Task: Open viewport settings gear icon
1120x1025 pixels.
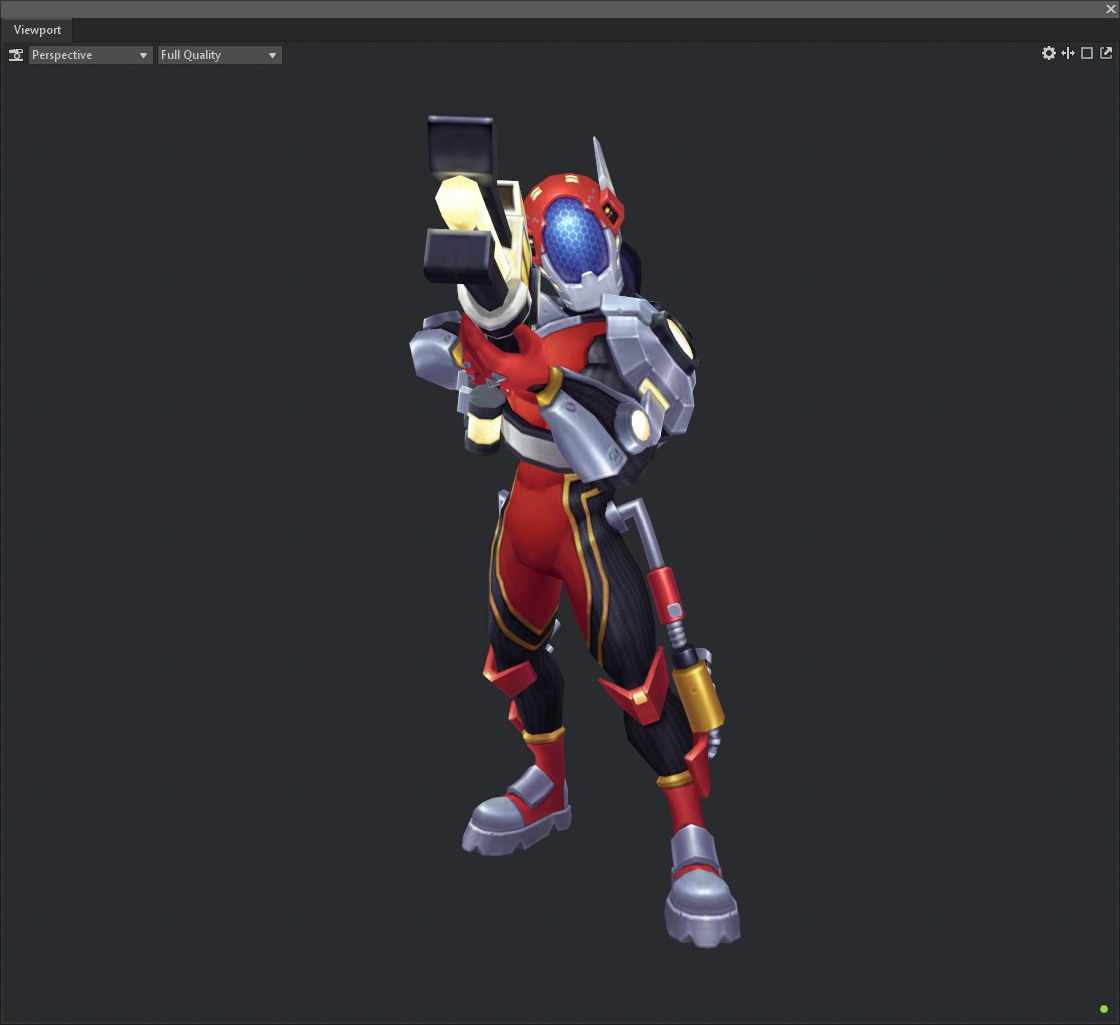Action: 1049,53
